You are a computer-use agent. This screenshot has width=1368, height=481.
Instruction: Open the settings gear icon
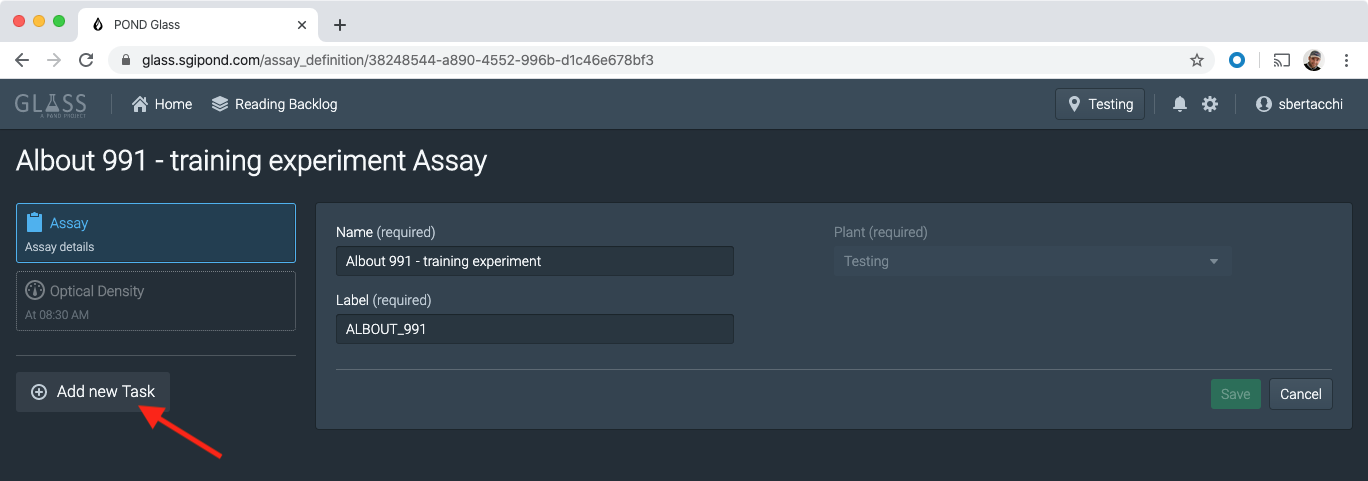pyautogui.click(x=1210, y=104)
